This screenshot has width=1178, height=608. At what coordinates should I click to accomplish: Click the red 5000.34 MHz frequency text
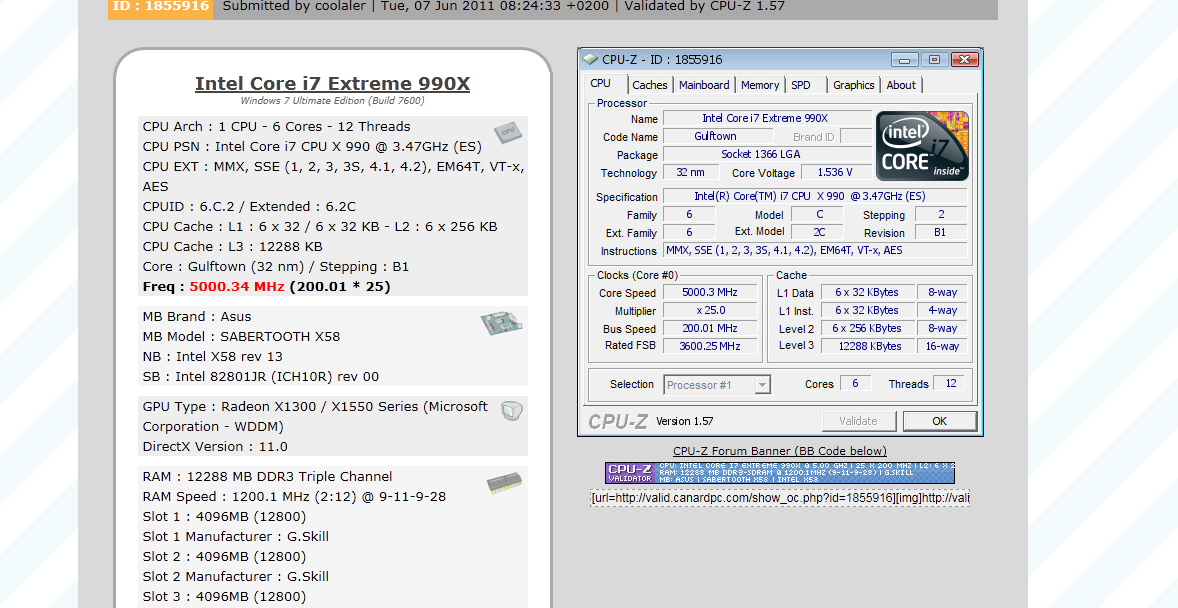pos(237,286)
